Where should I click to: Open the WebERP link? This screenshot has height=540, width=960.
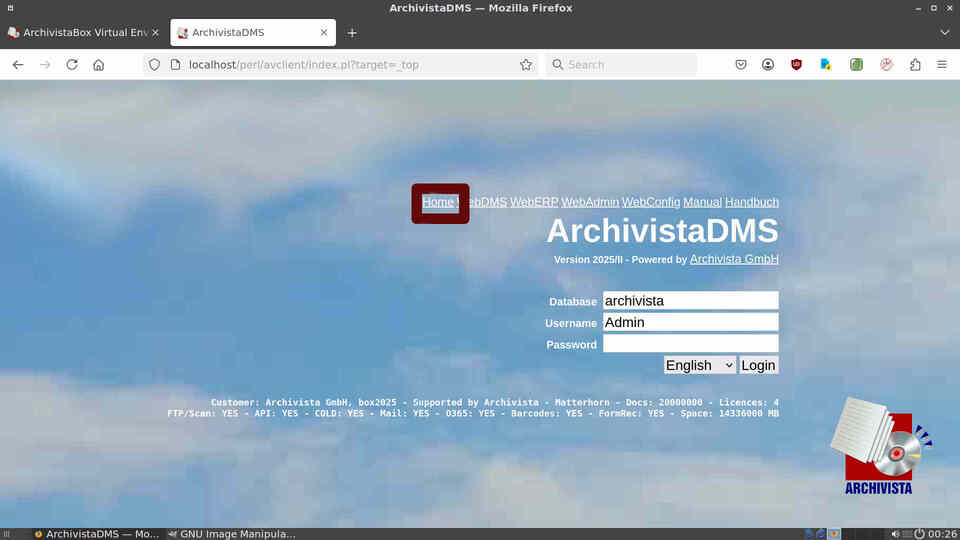point(534,202)
